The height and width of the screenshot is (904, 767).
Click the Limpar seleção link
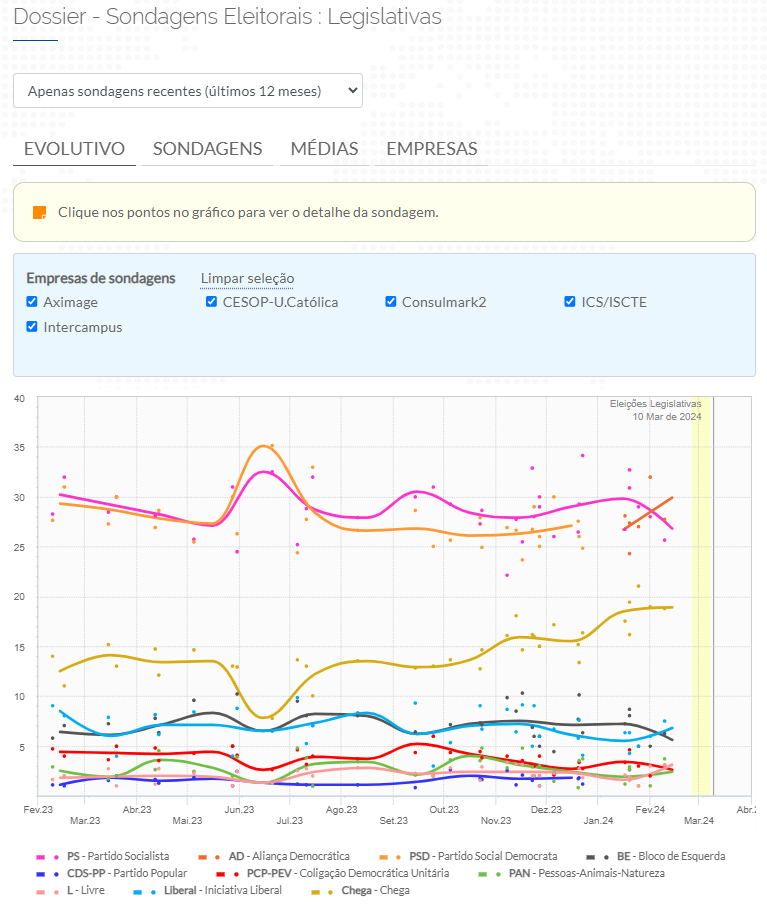[x=247, y=278]
